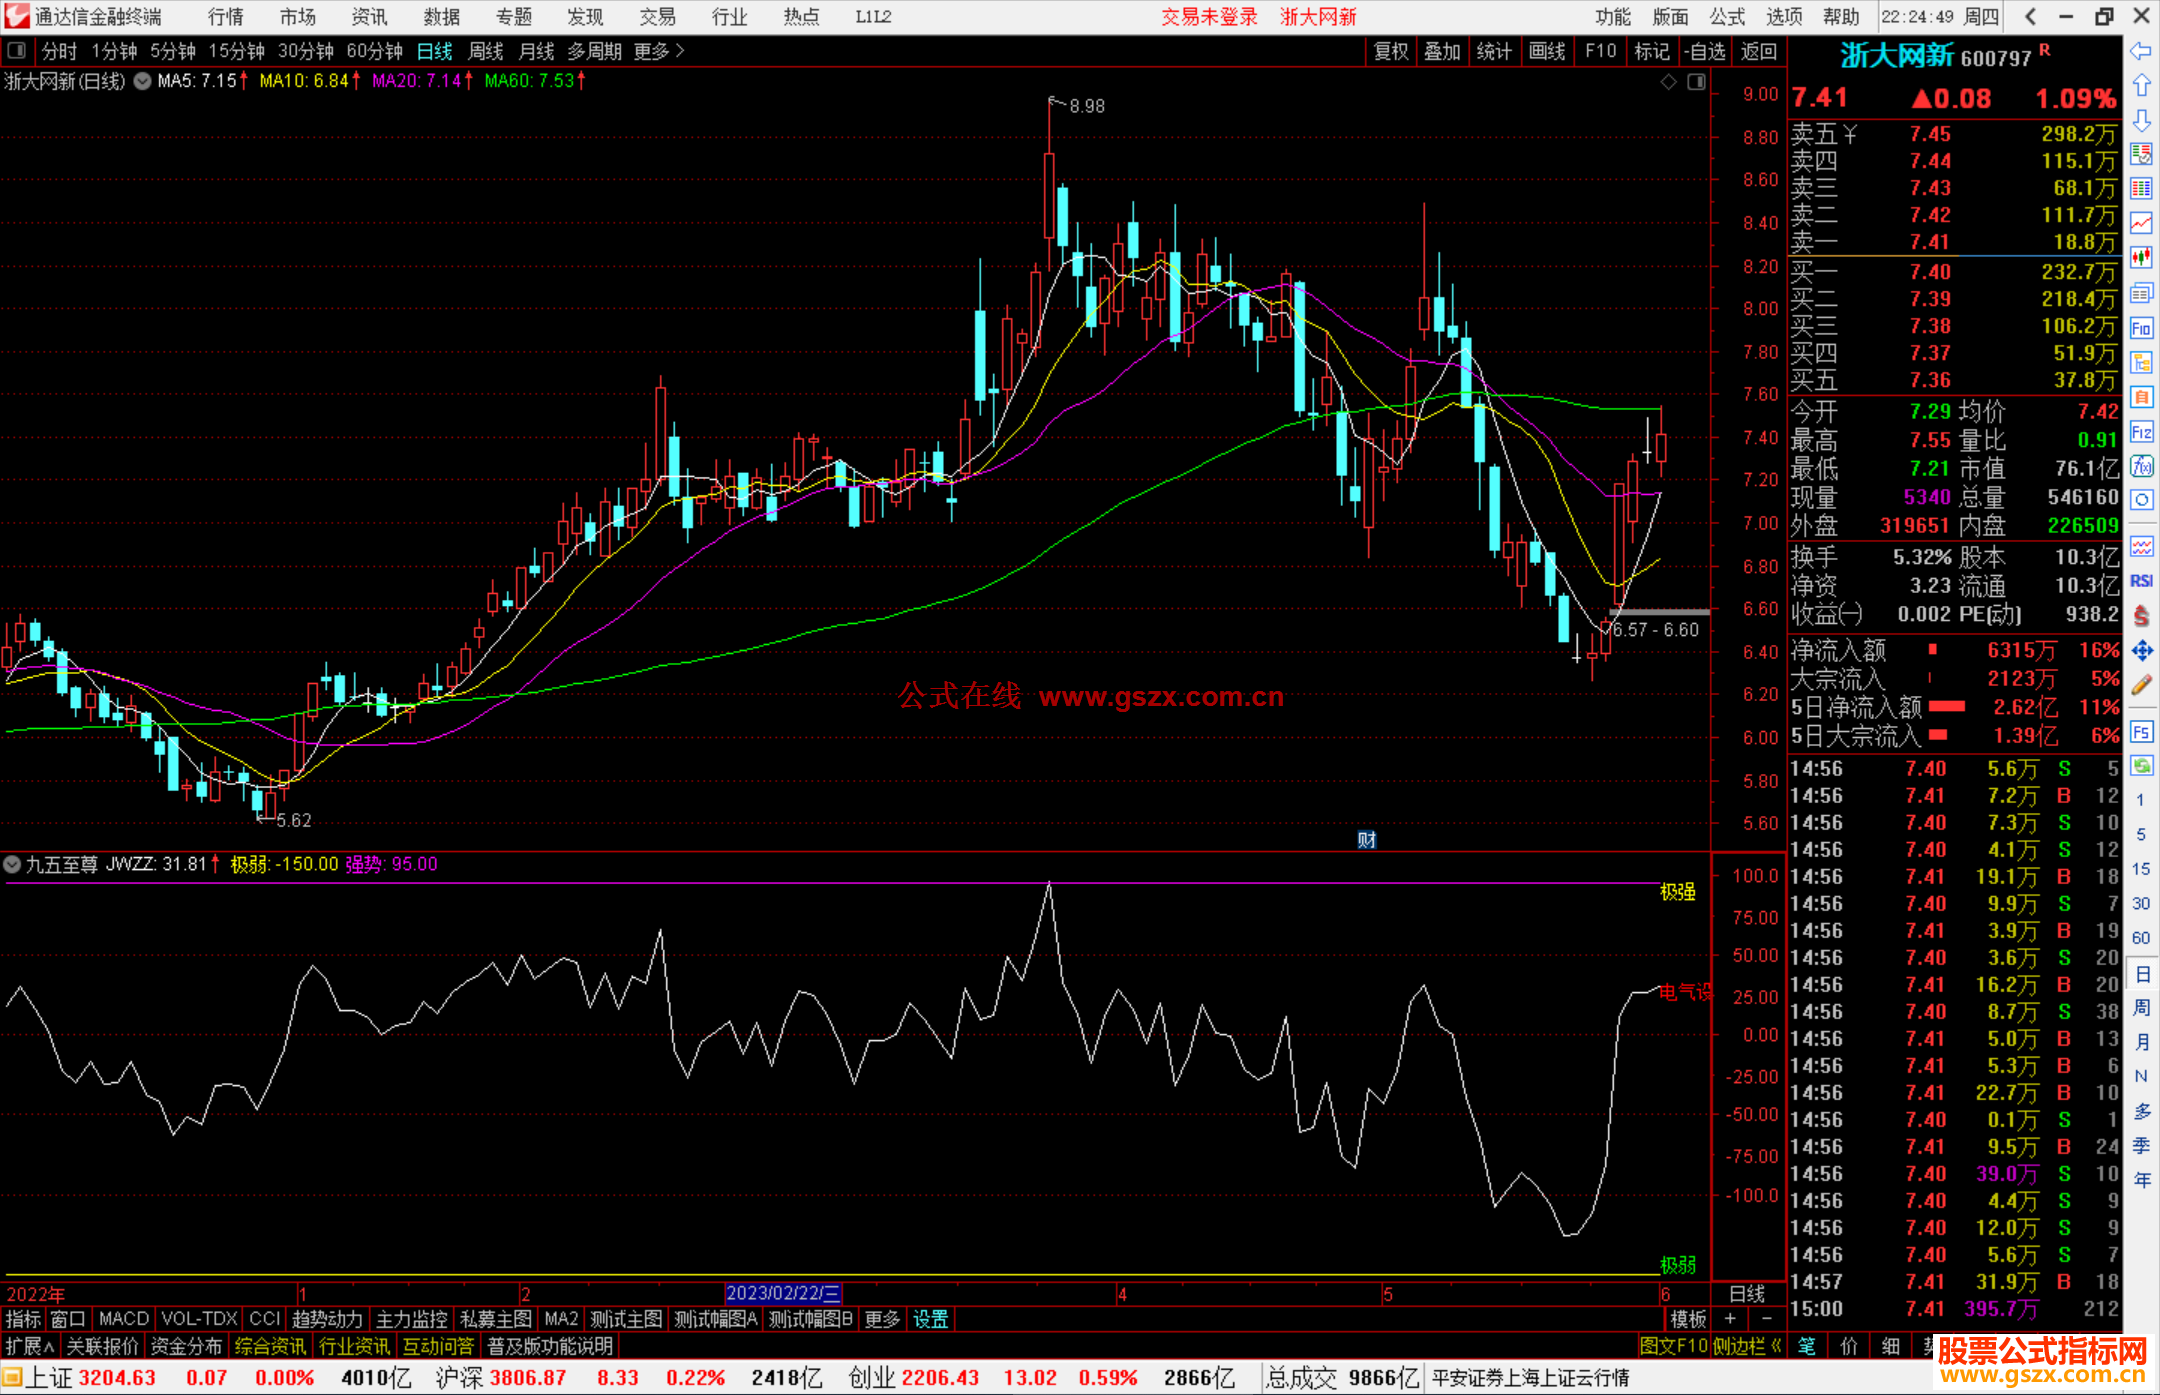Click the 复权 button
The width and height of the screenshot is (2160, 1395).
[x=1390, y=51]
